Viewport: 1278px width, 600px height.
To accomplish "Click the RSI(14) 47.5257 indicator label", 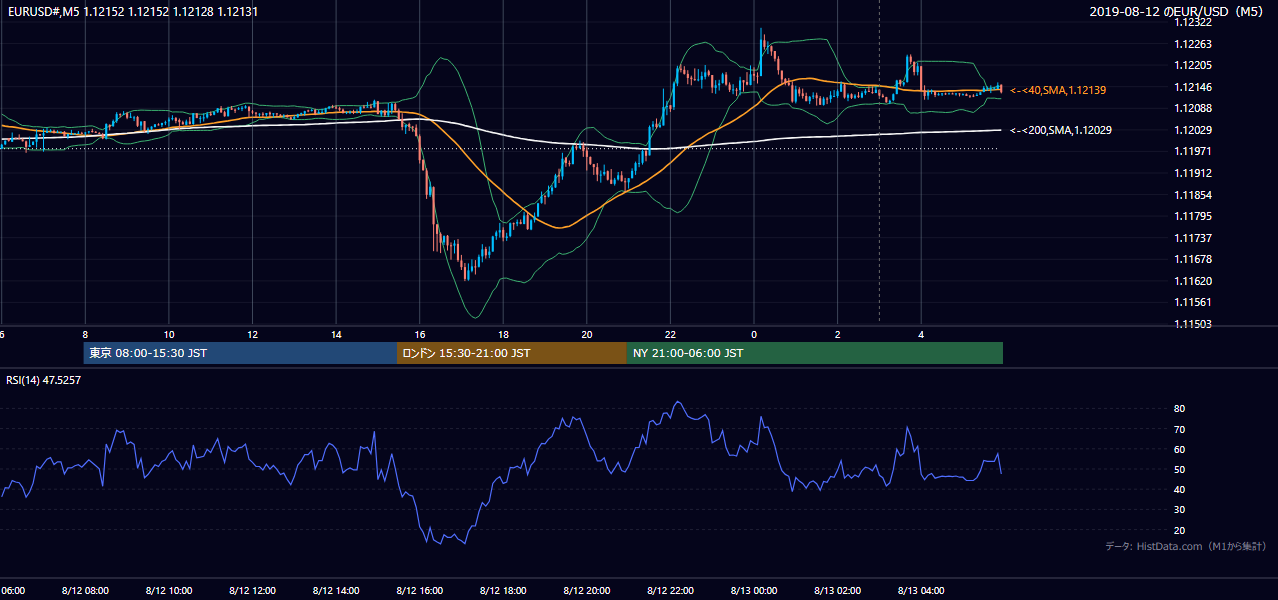I will point(44,381).
